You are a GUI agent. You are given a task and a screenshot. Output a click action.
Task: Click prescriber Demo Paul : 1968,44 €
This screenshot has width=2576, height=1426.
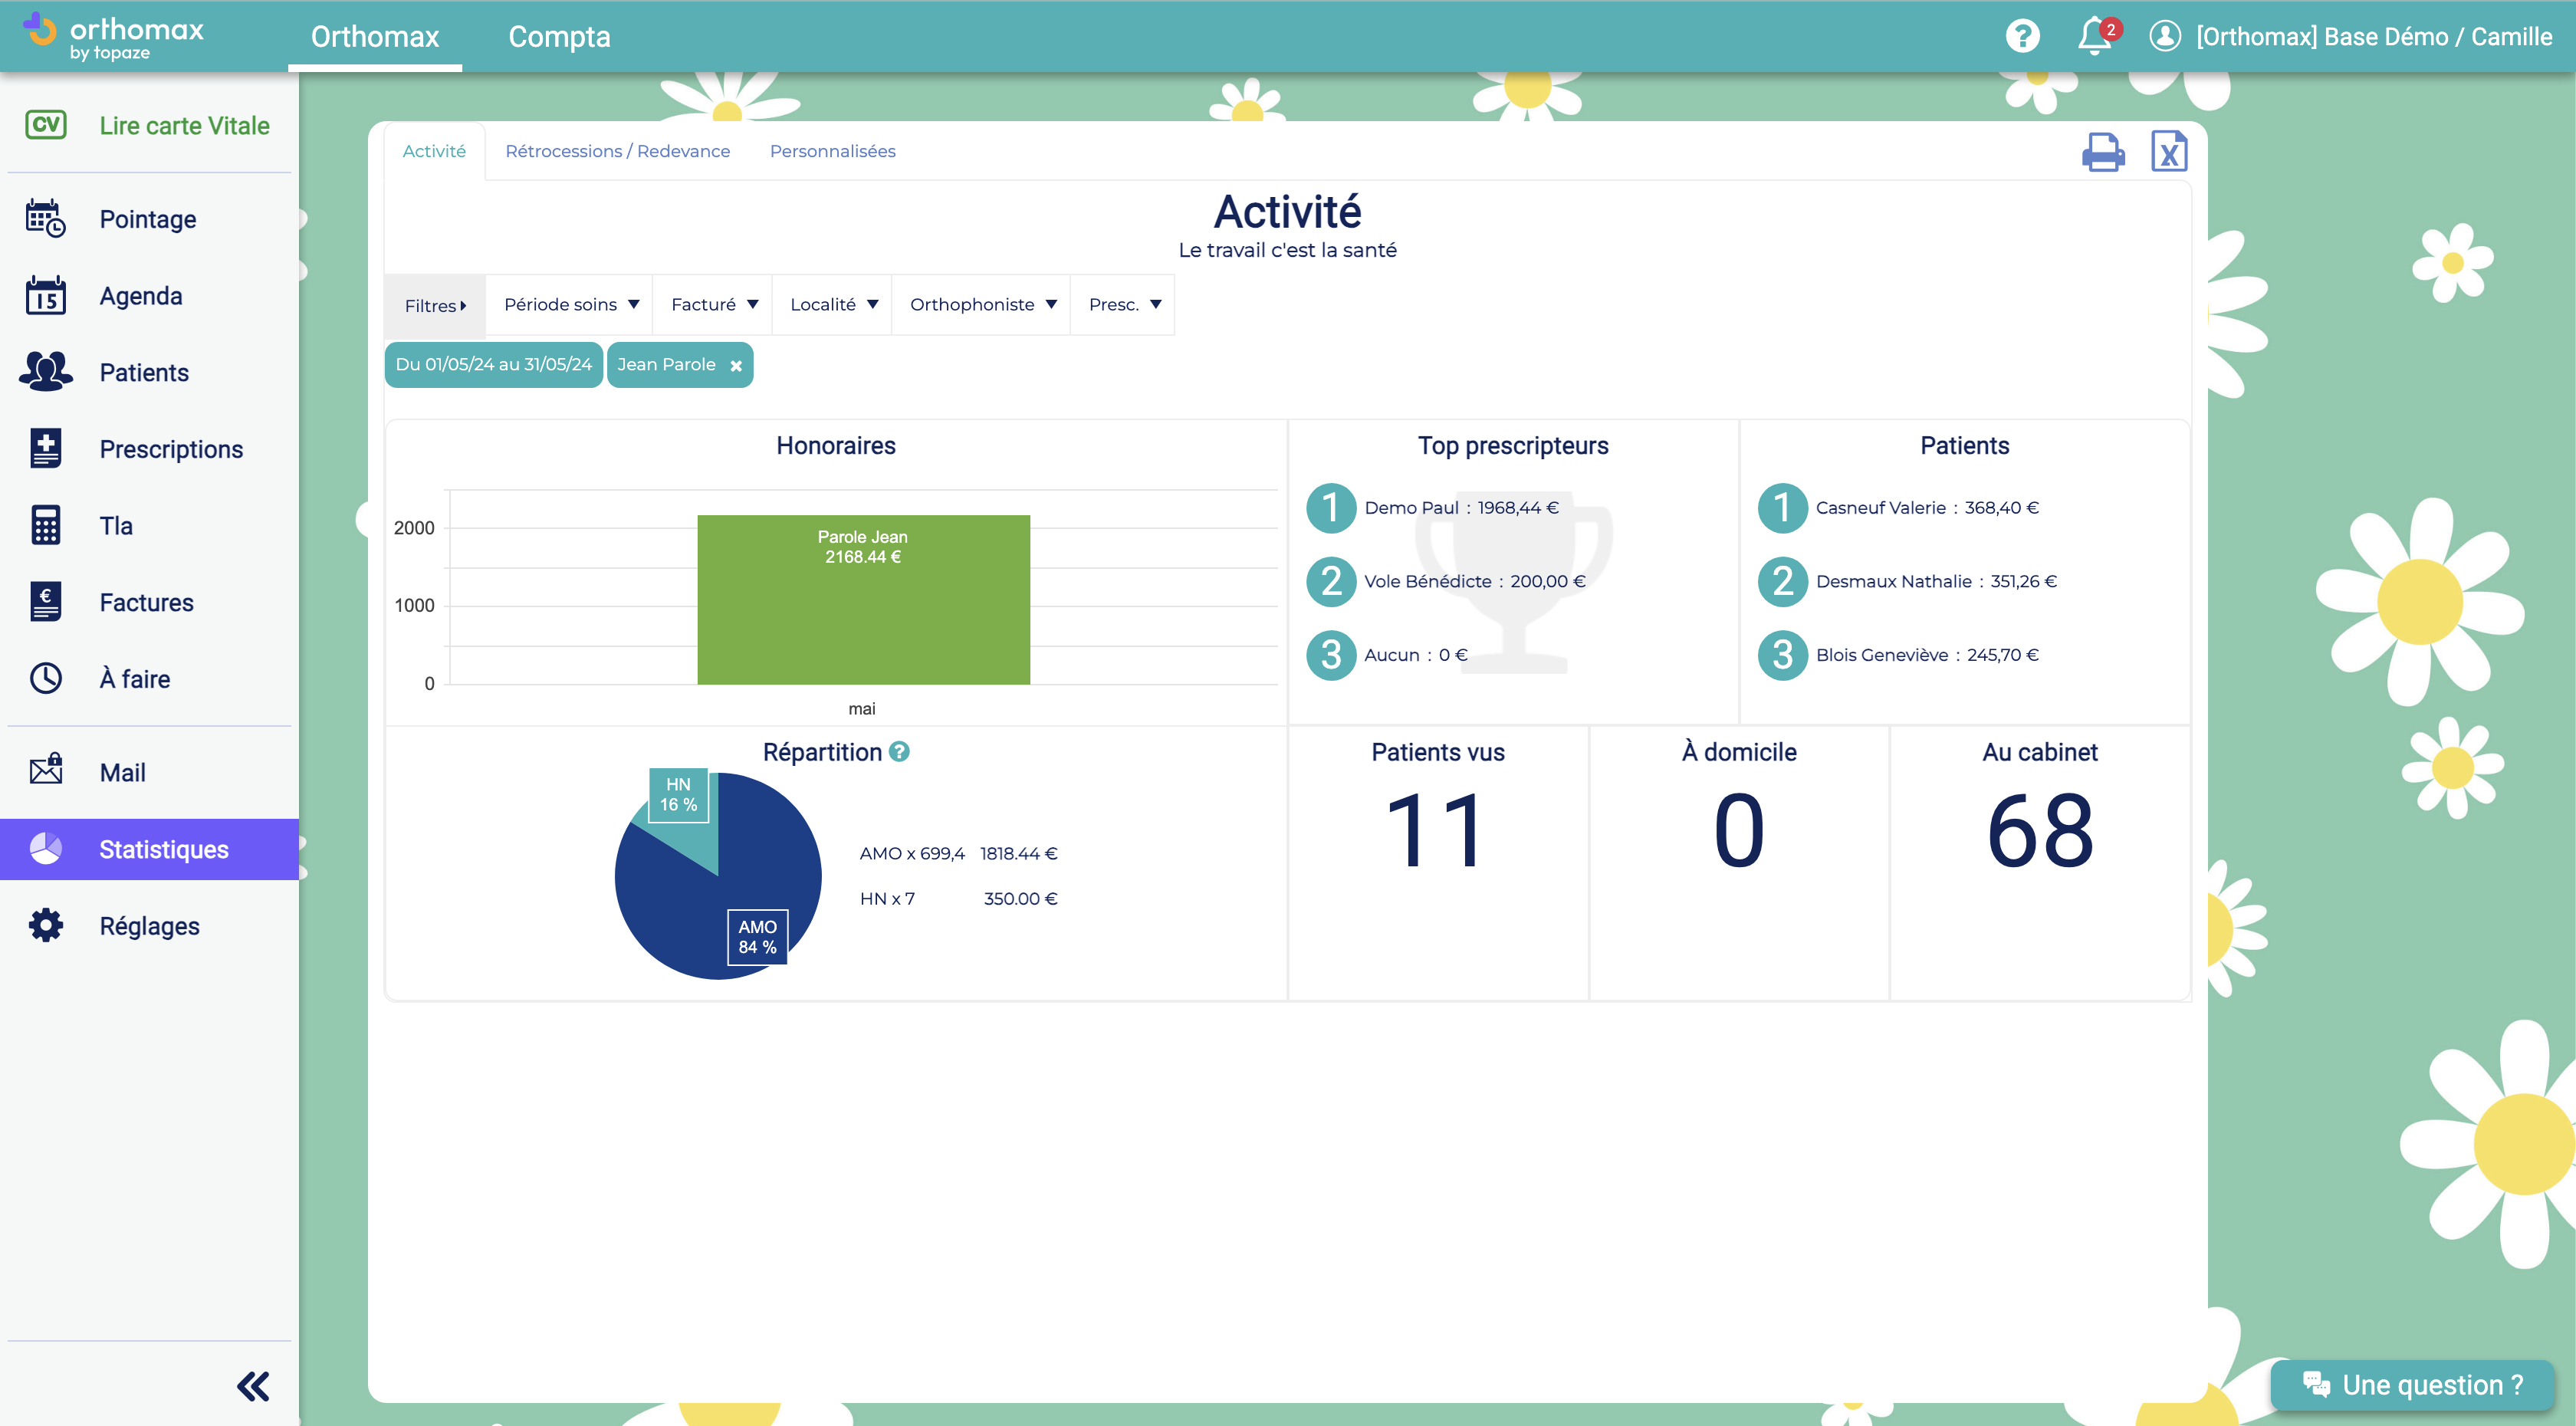[x=1461, y=507]
